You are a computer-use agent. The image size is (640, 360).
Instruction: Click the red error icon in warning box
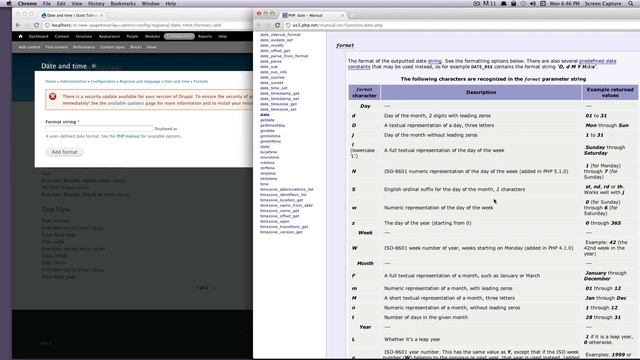pyautogui.click(x=53, y=96)
